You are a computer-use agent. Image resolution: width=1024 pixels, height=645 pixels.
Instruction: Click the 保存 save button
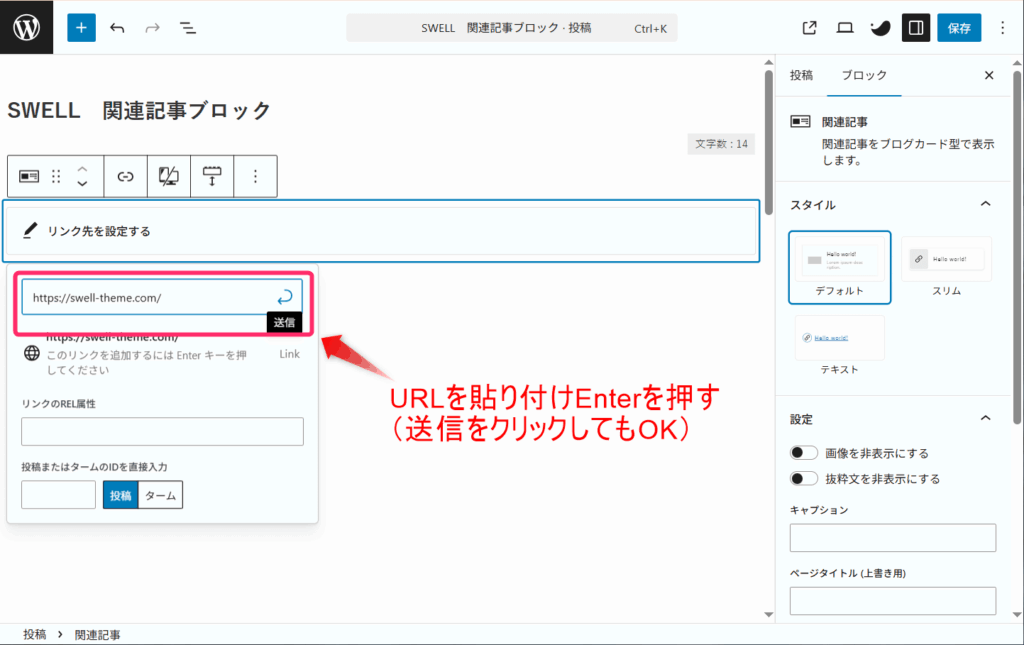pyautogui.click(x=959, y=27)
